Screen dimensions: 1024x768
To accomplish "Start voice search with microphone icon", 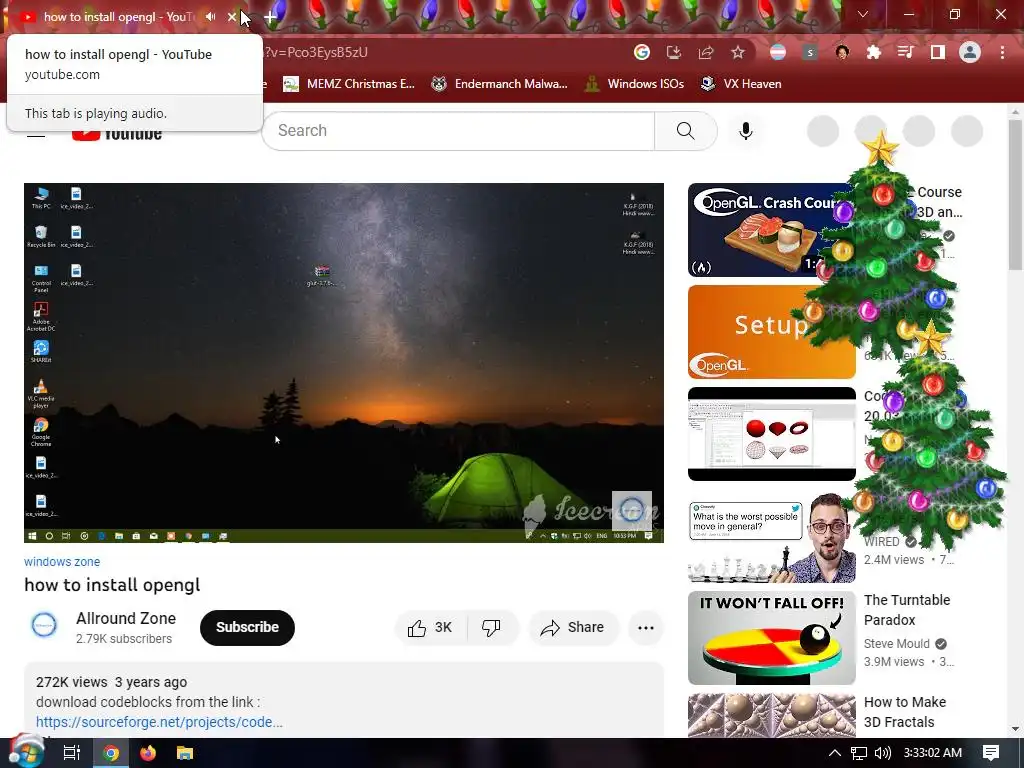I will (x=745, y=131).
